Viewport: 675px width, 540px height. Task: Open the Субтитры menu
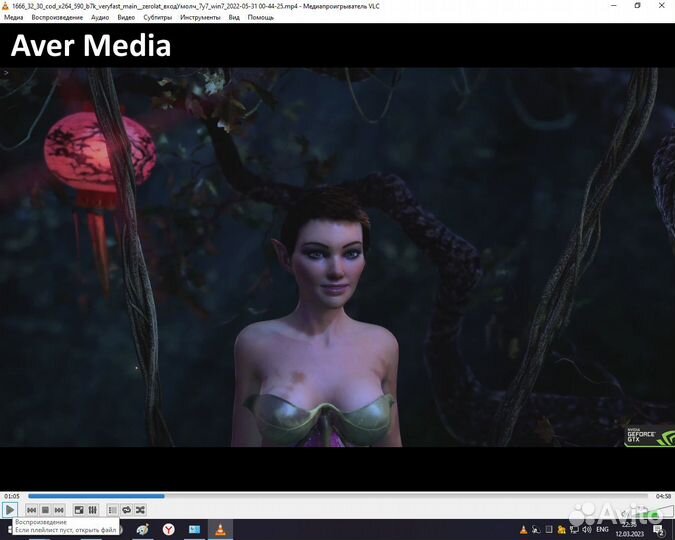click(158, 18)
